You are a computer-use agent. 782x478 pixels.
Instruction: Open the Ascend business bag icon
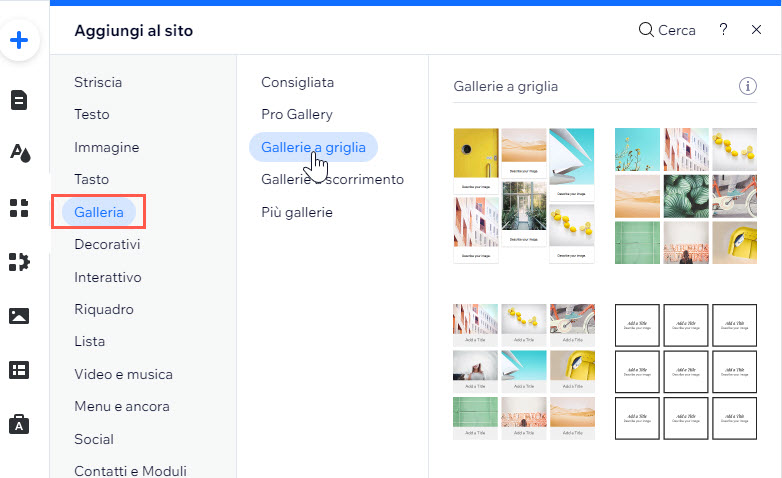pyautogui.click(x=19, y=424)
